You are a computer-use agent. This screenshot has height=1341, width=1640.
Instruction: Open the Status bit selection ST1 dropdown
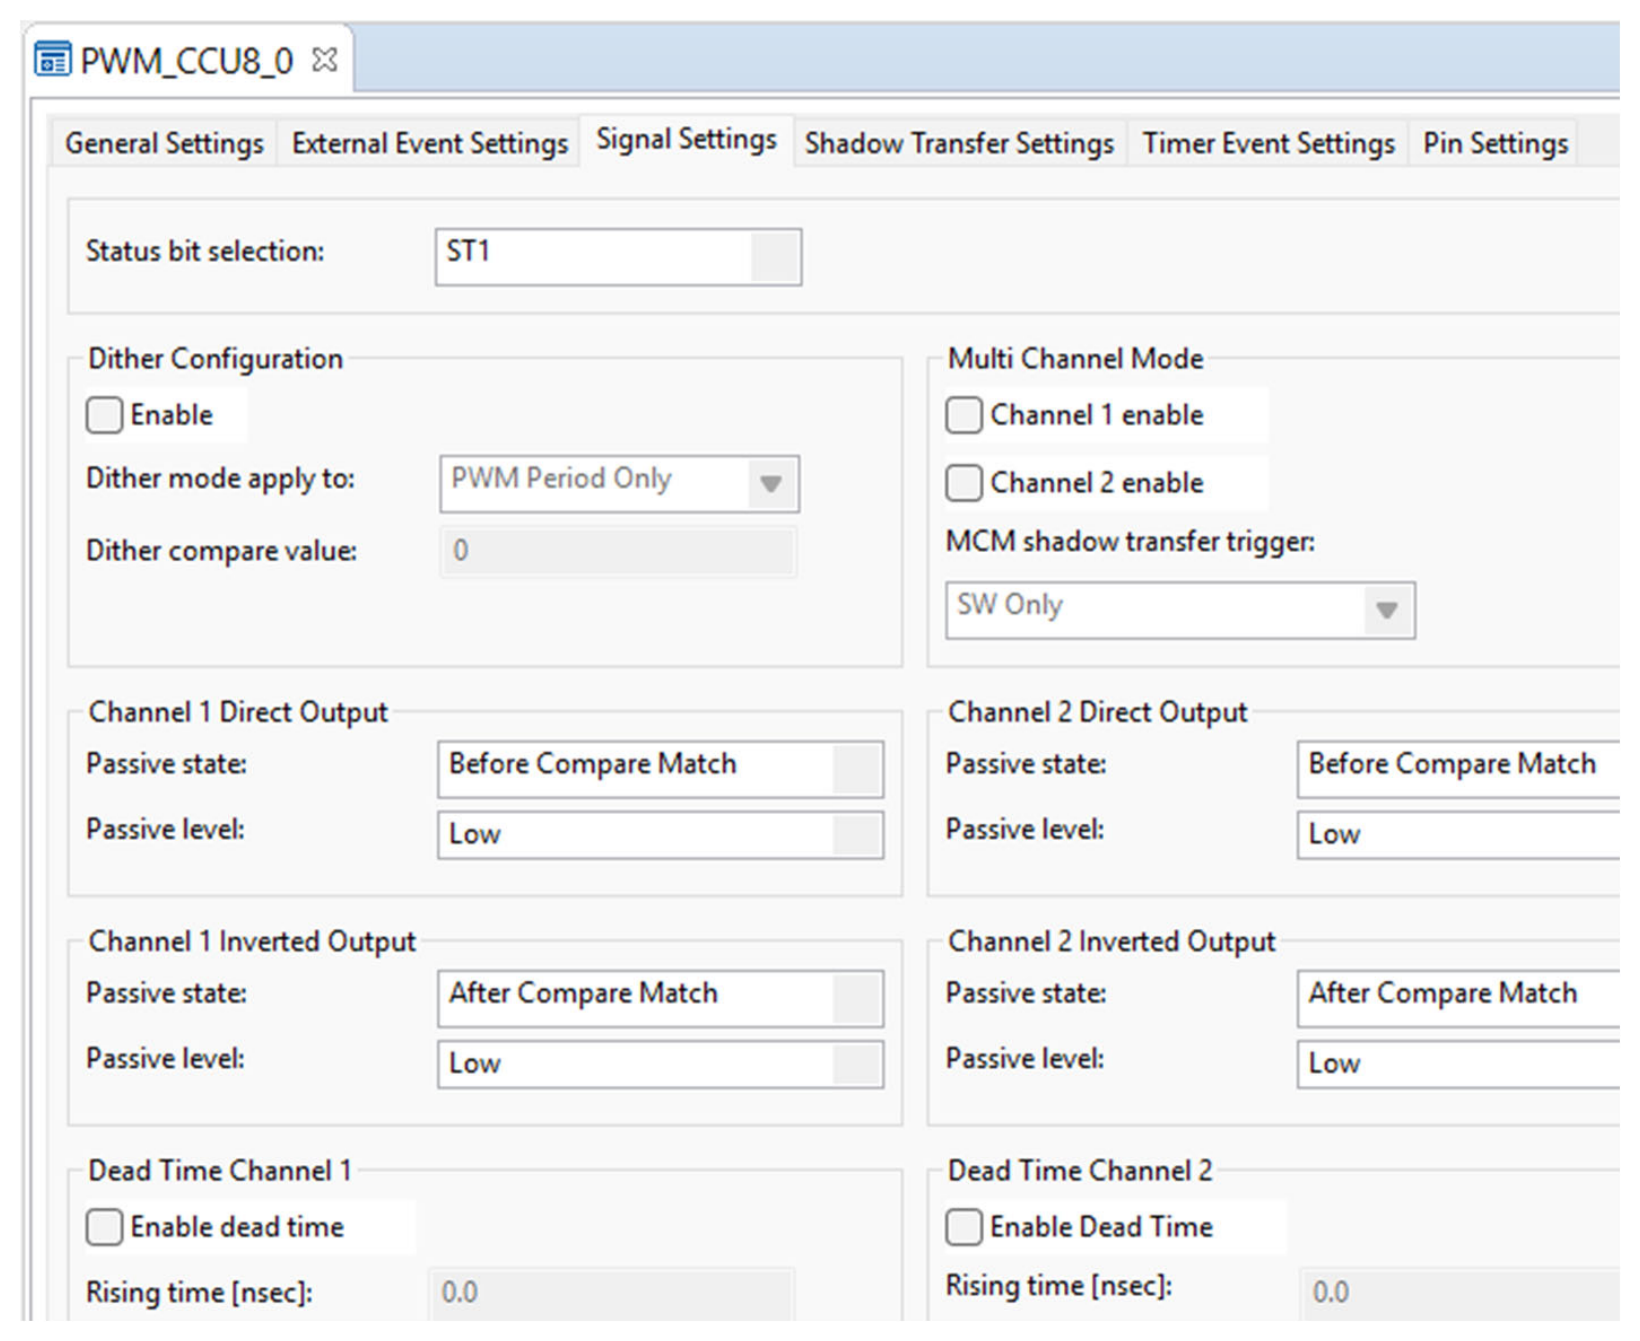click(x=618, y=257)
